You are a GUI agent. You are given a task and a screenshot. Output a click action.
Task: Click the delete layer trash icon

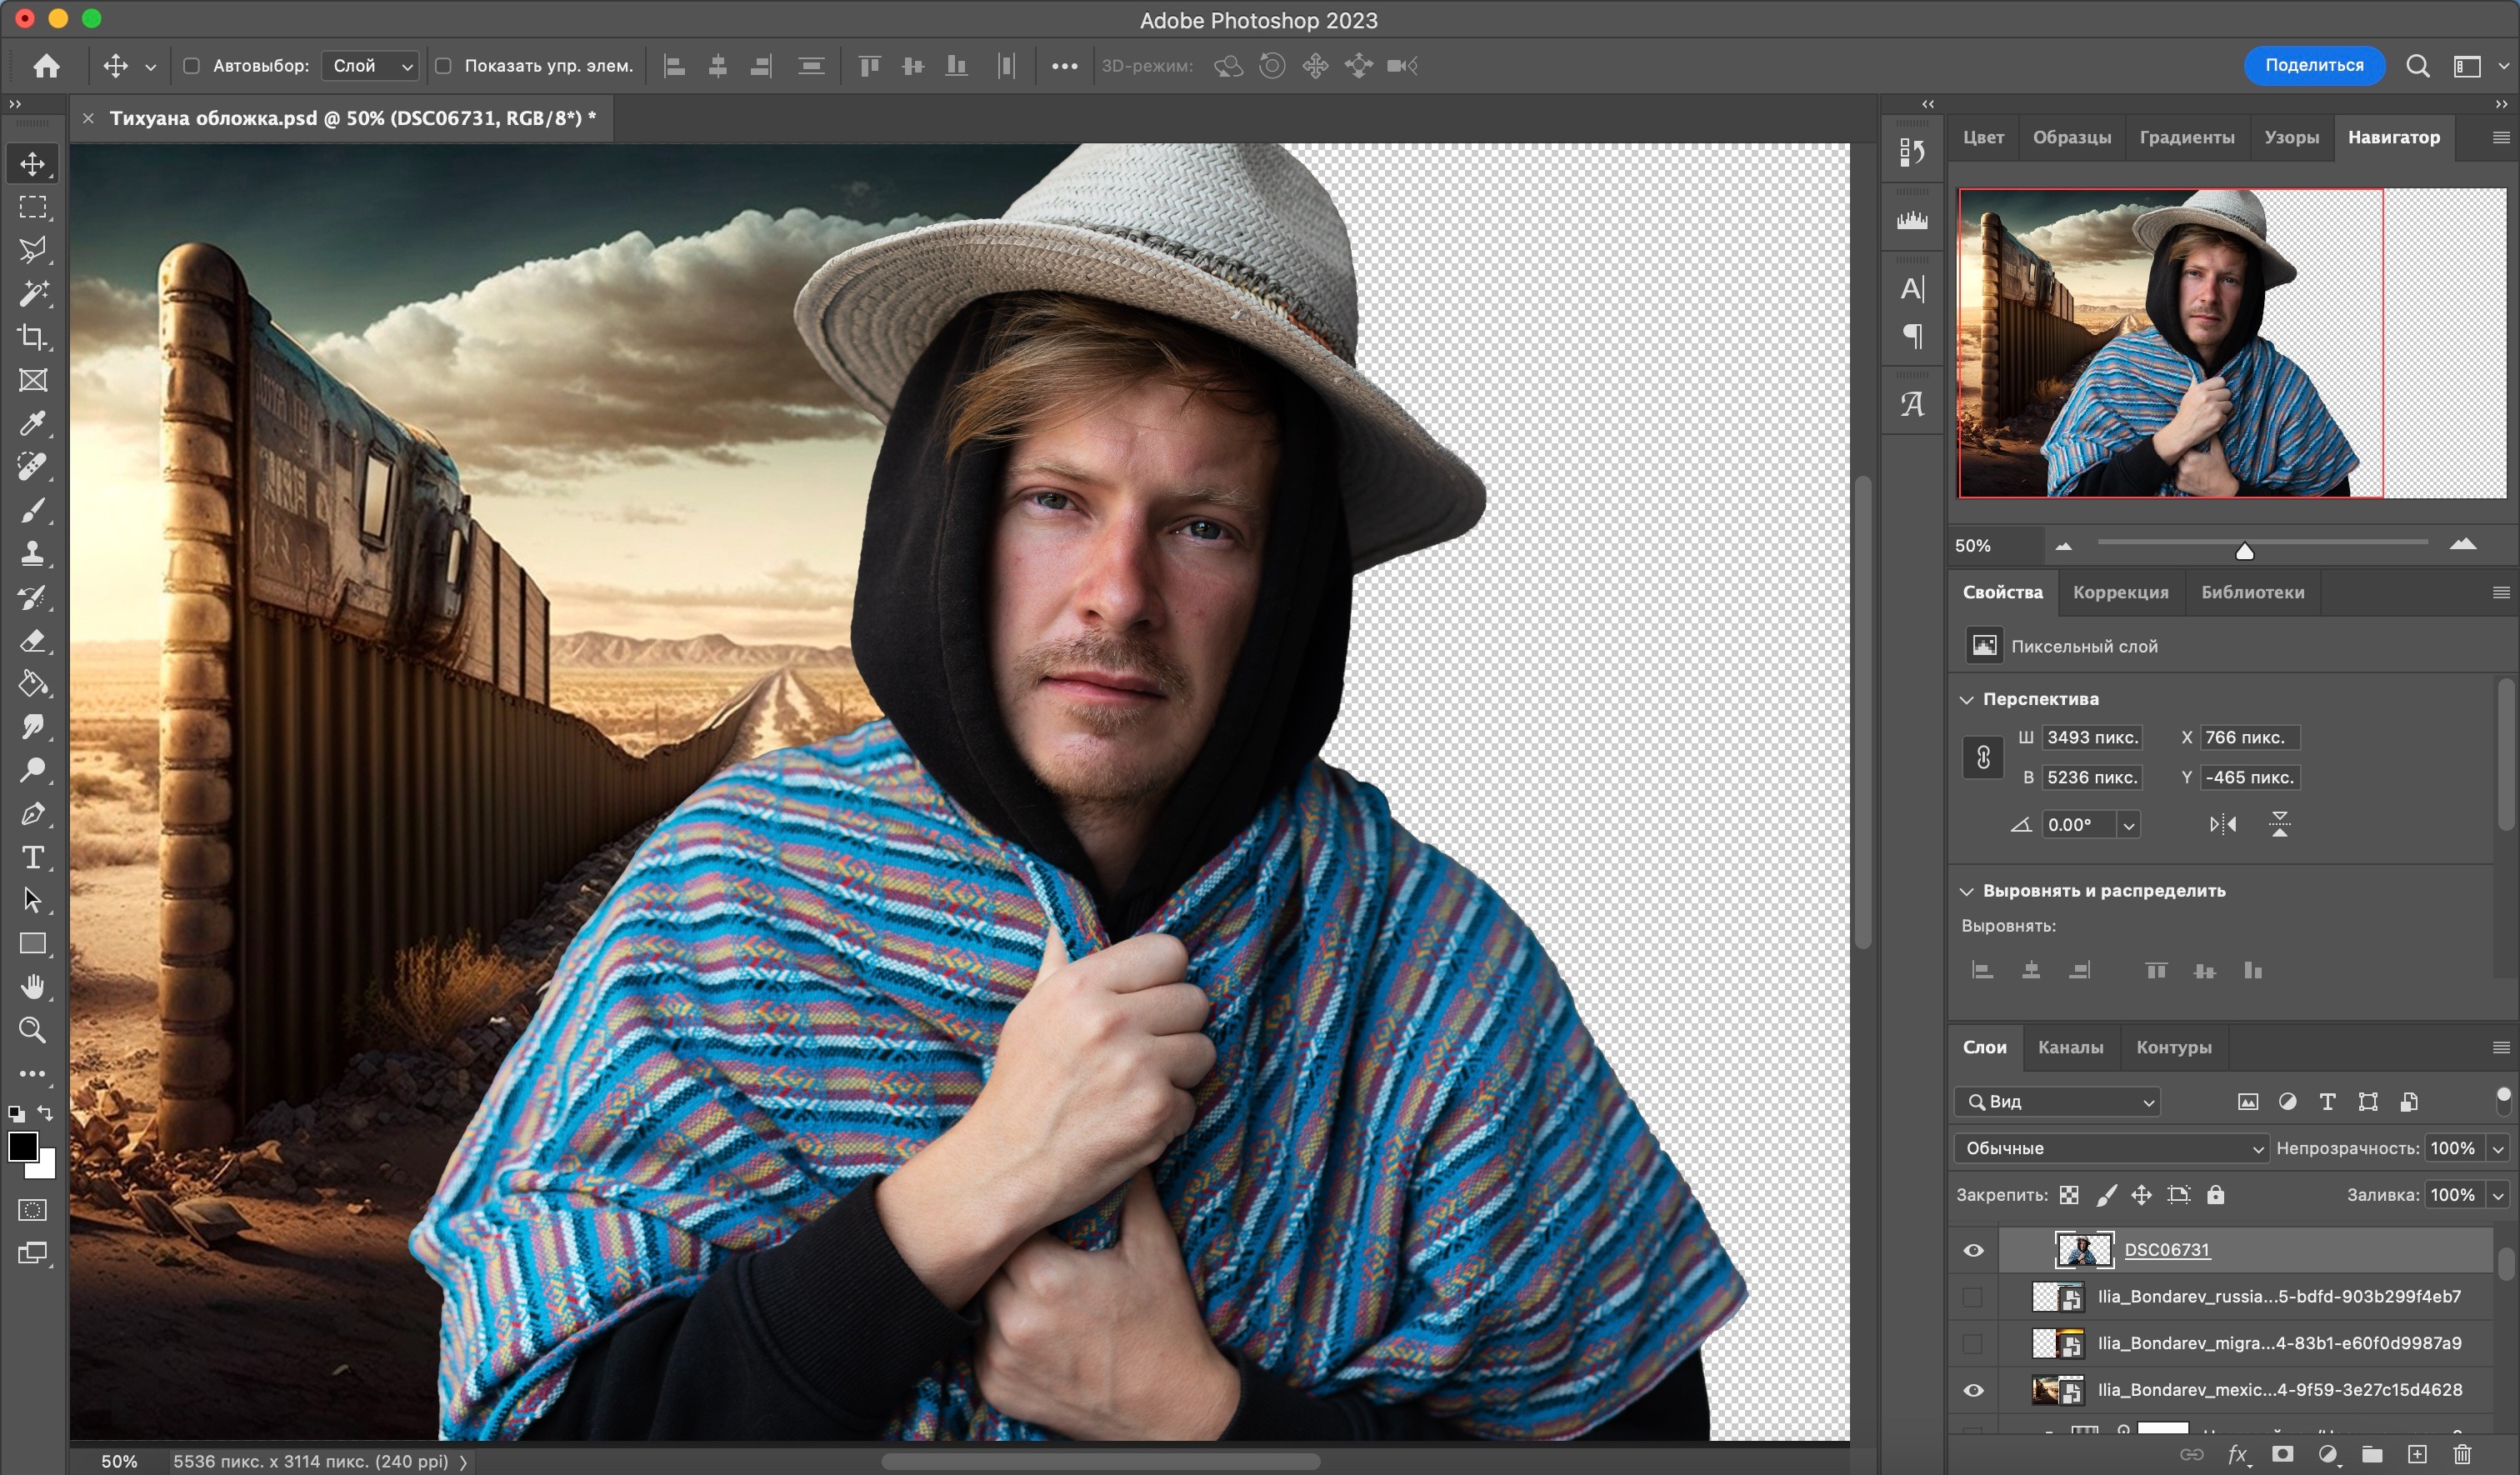click(x=2462, y=1454)
